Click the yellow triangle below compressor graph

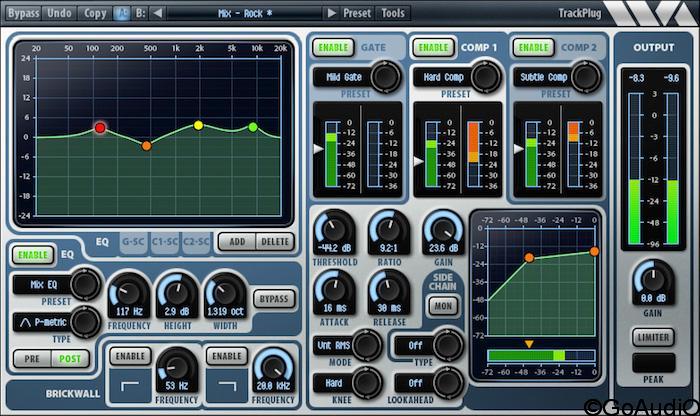pyautogui.click(x=529, y=344)
